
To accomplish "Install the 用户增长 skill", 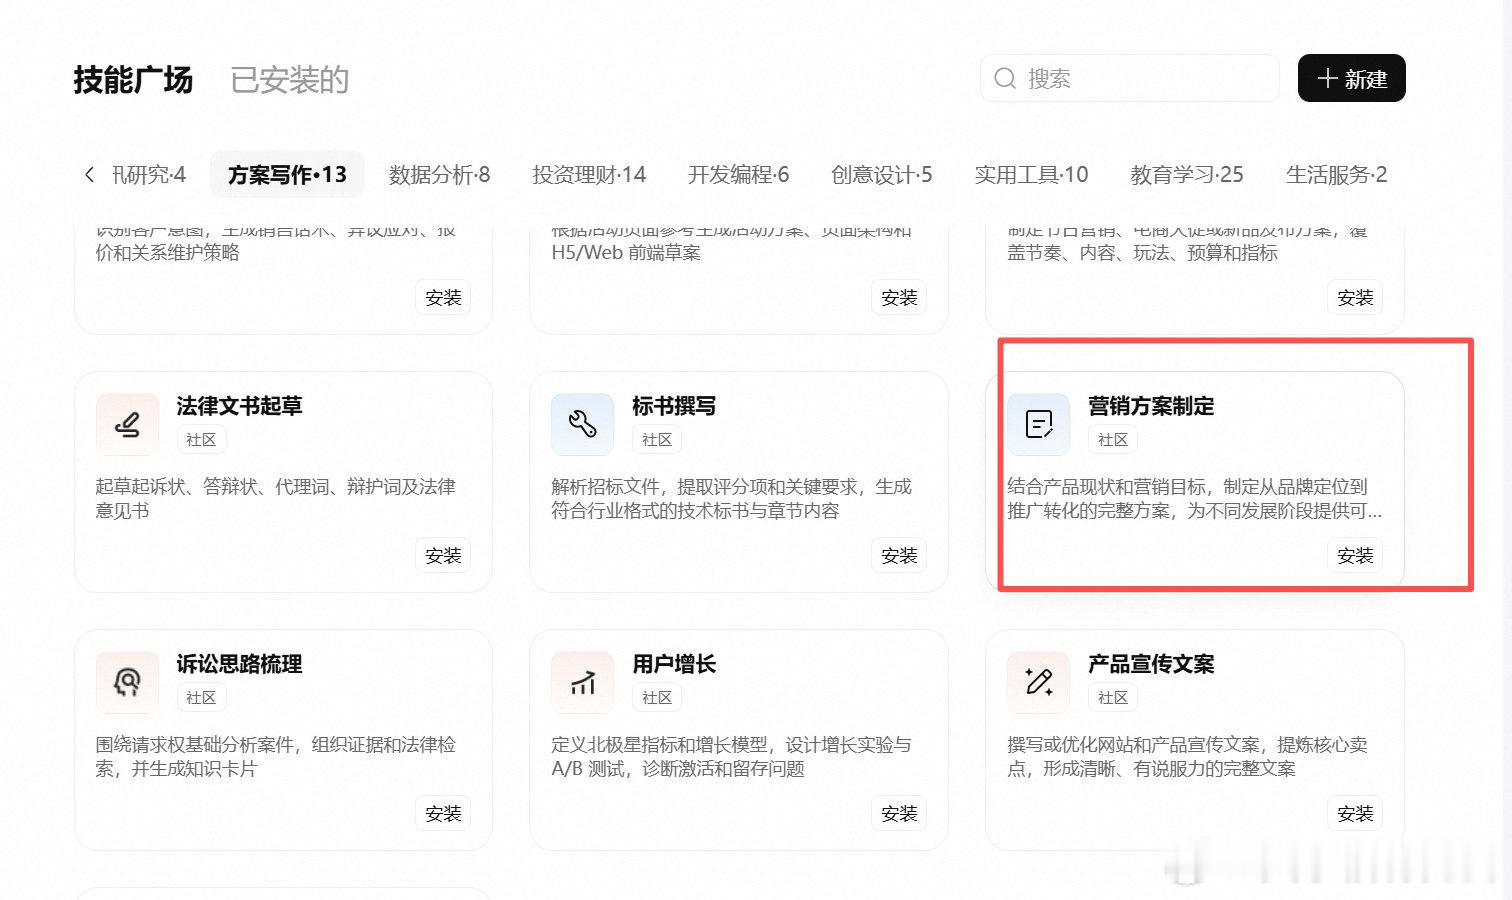I will coord(899,813).
